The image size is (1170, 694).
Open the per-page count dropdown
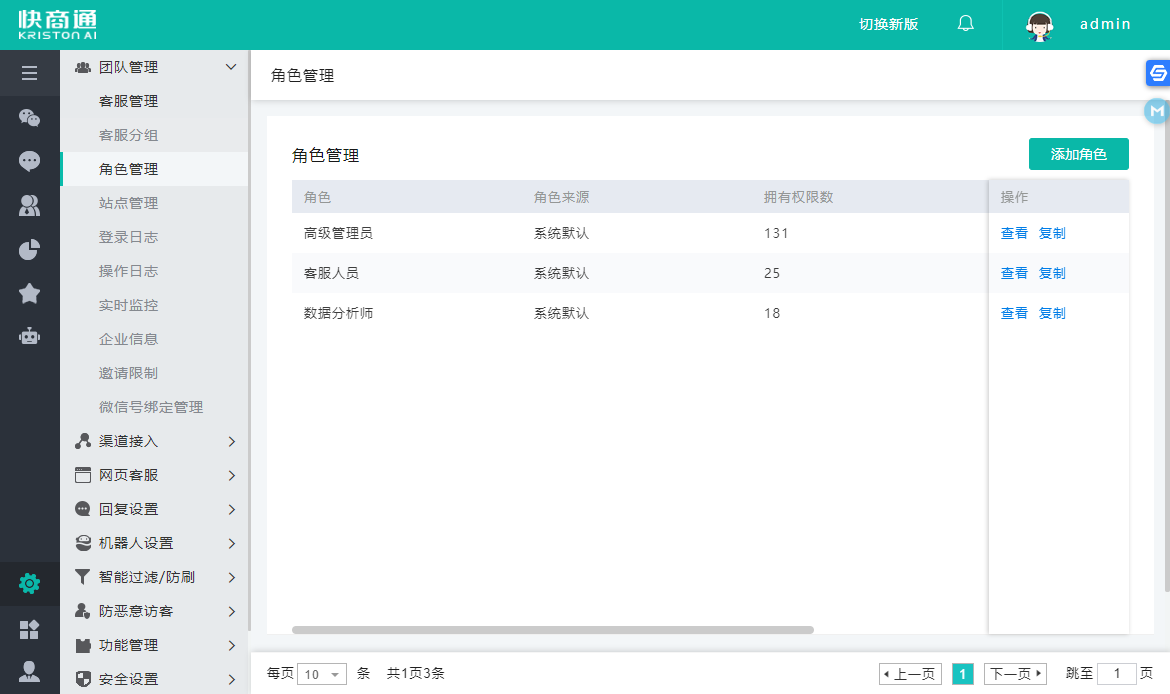pyautogui.click(x=322, y=674)
